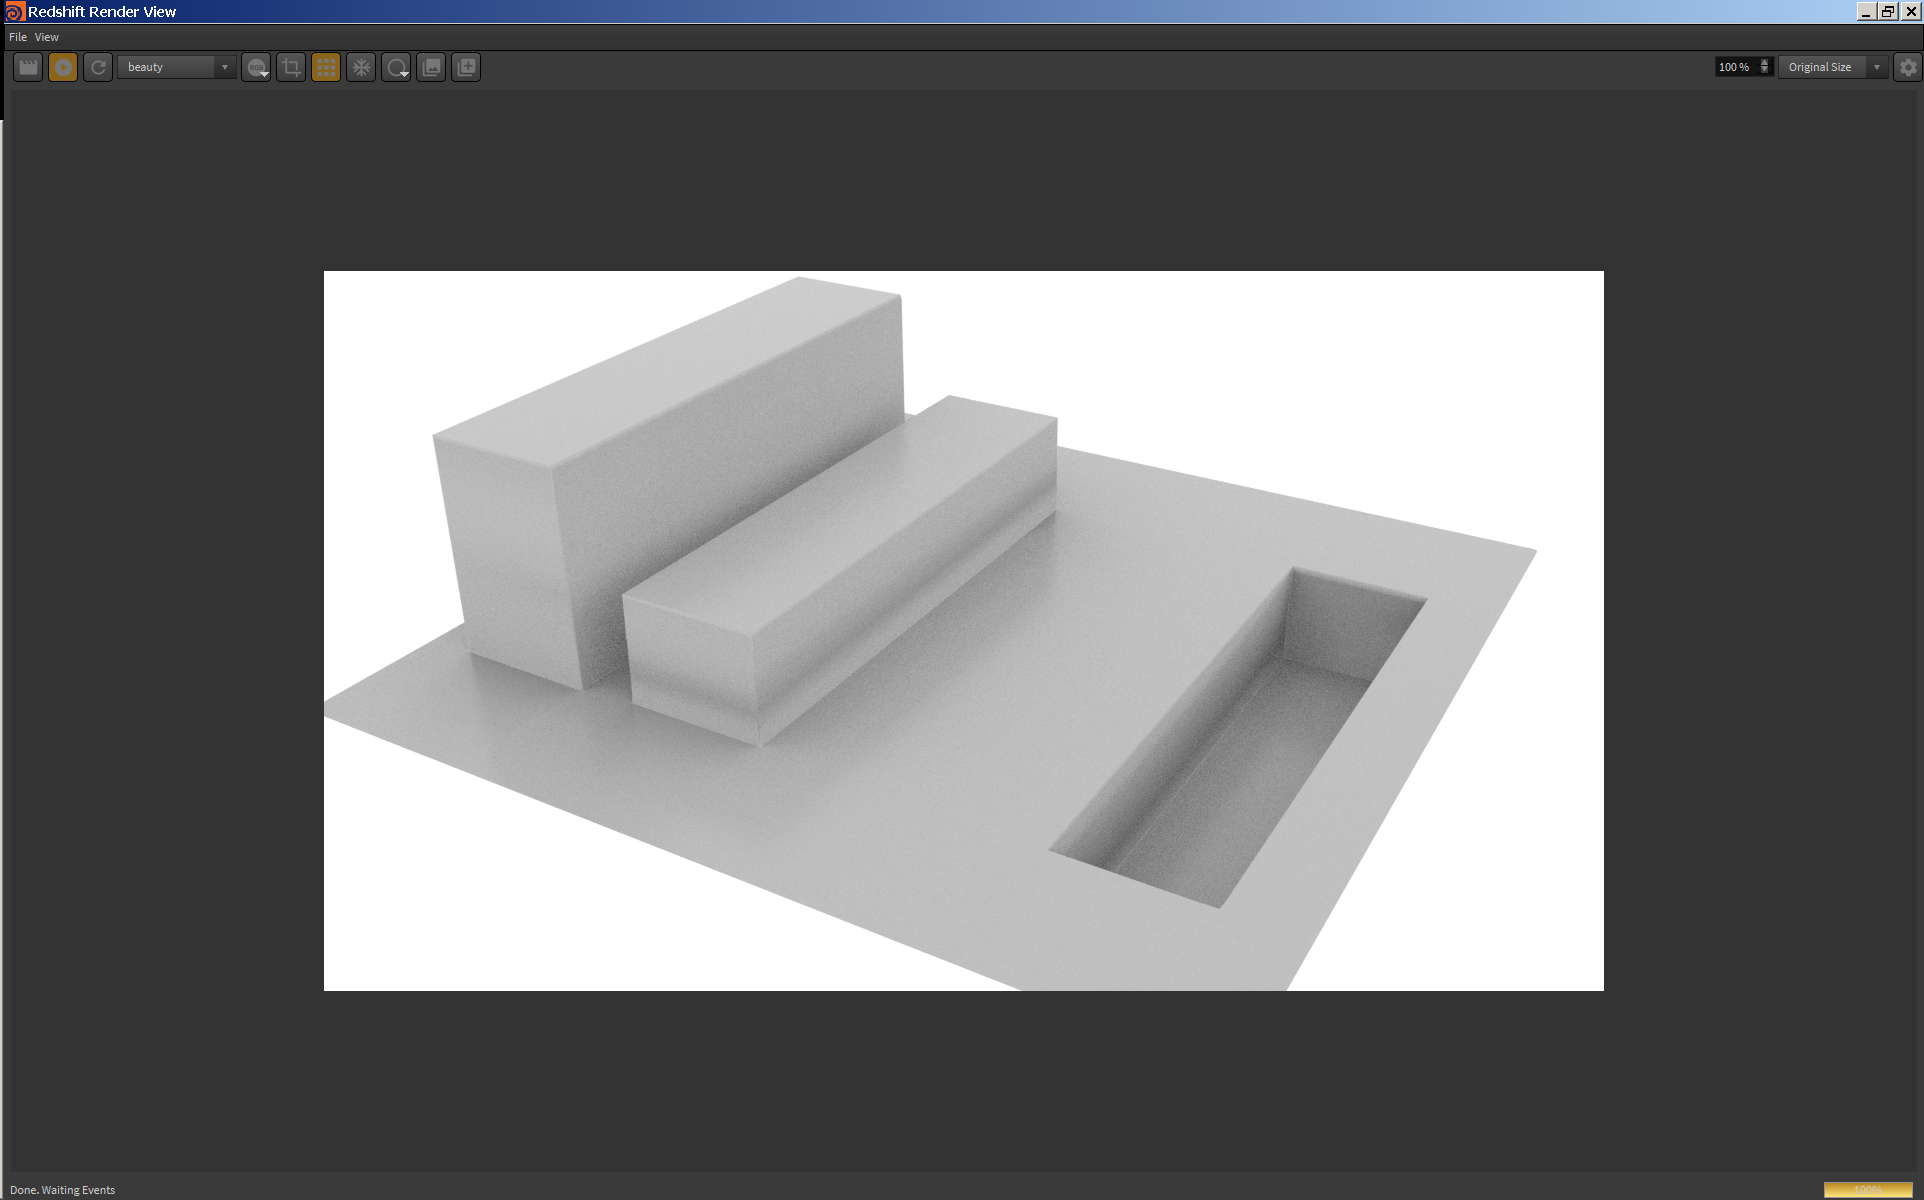
Task: Click the clapperboard render button
Action: click(28, 67)
